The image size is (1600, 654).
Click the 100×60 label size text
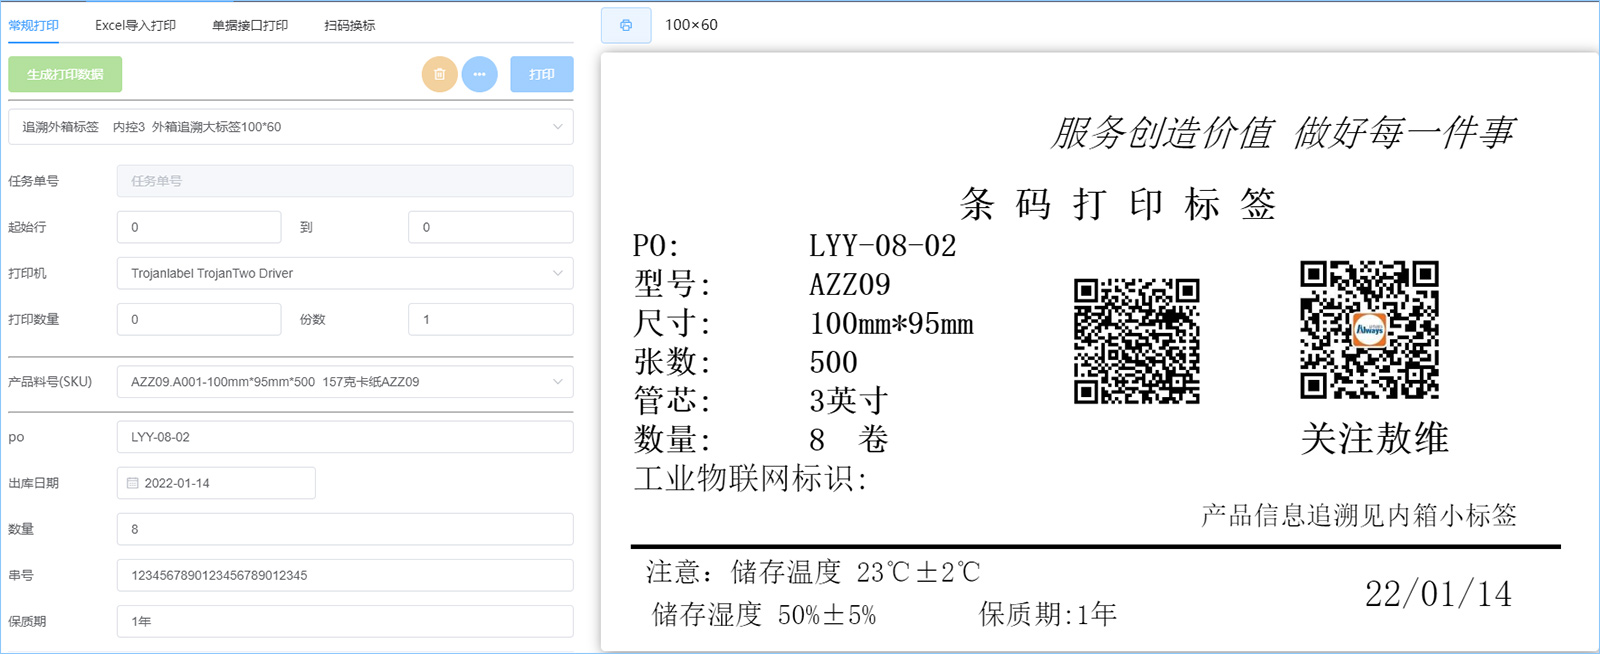pyautogui.click(x=691, y=25)
